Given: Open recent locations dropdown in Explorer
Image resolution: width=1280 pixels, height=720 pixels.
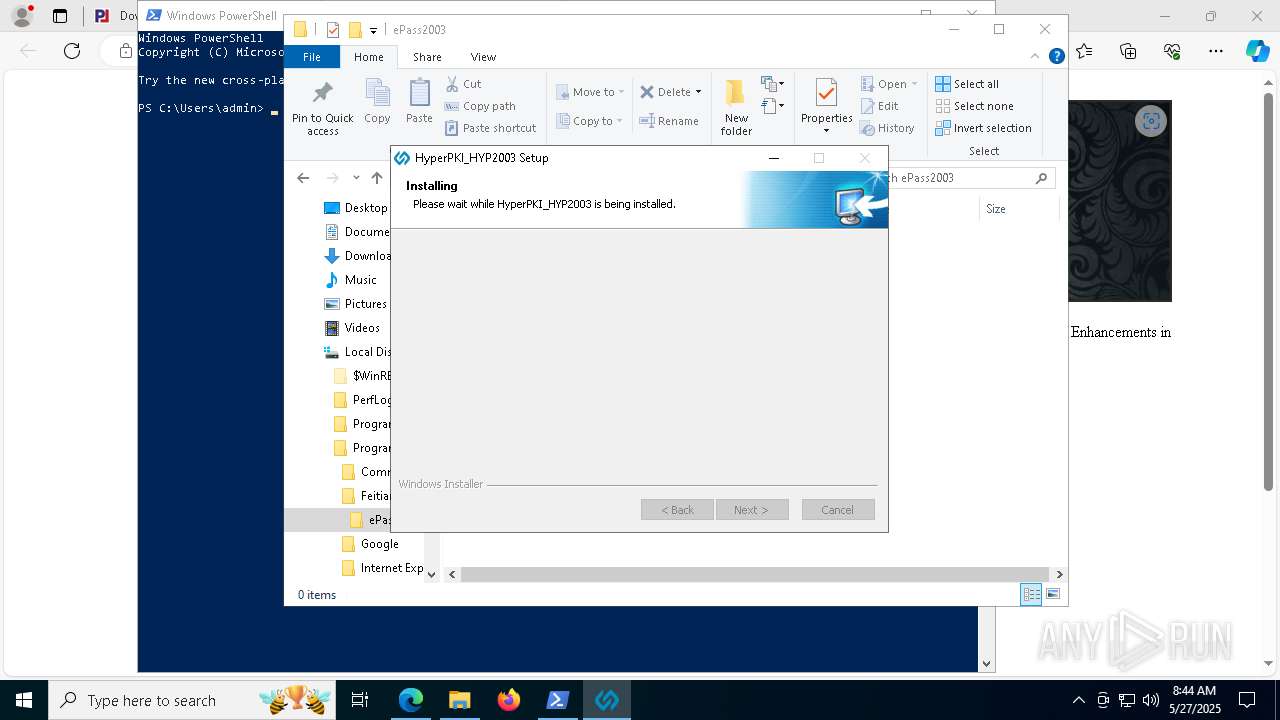Looking at the screenshot, I should click(356, 178).
